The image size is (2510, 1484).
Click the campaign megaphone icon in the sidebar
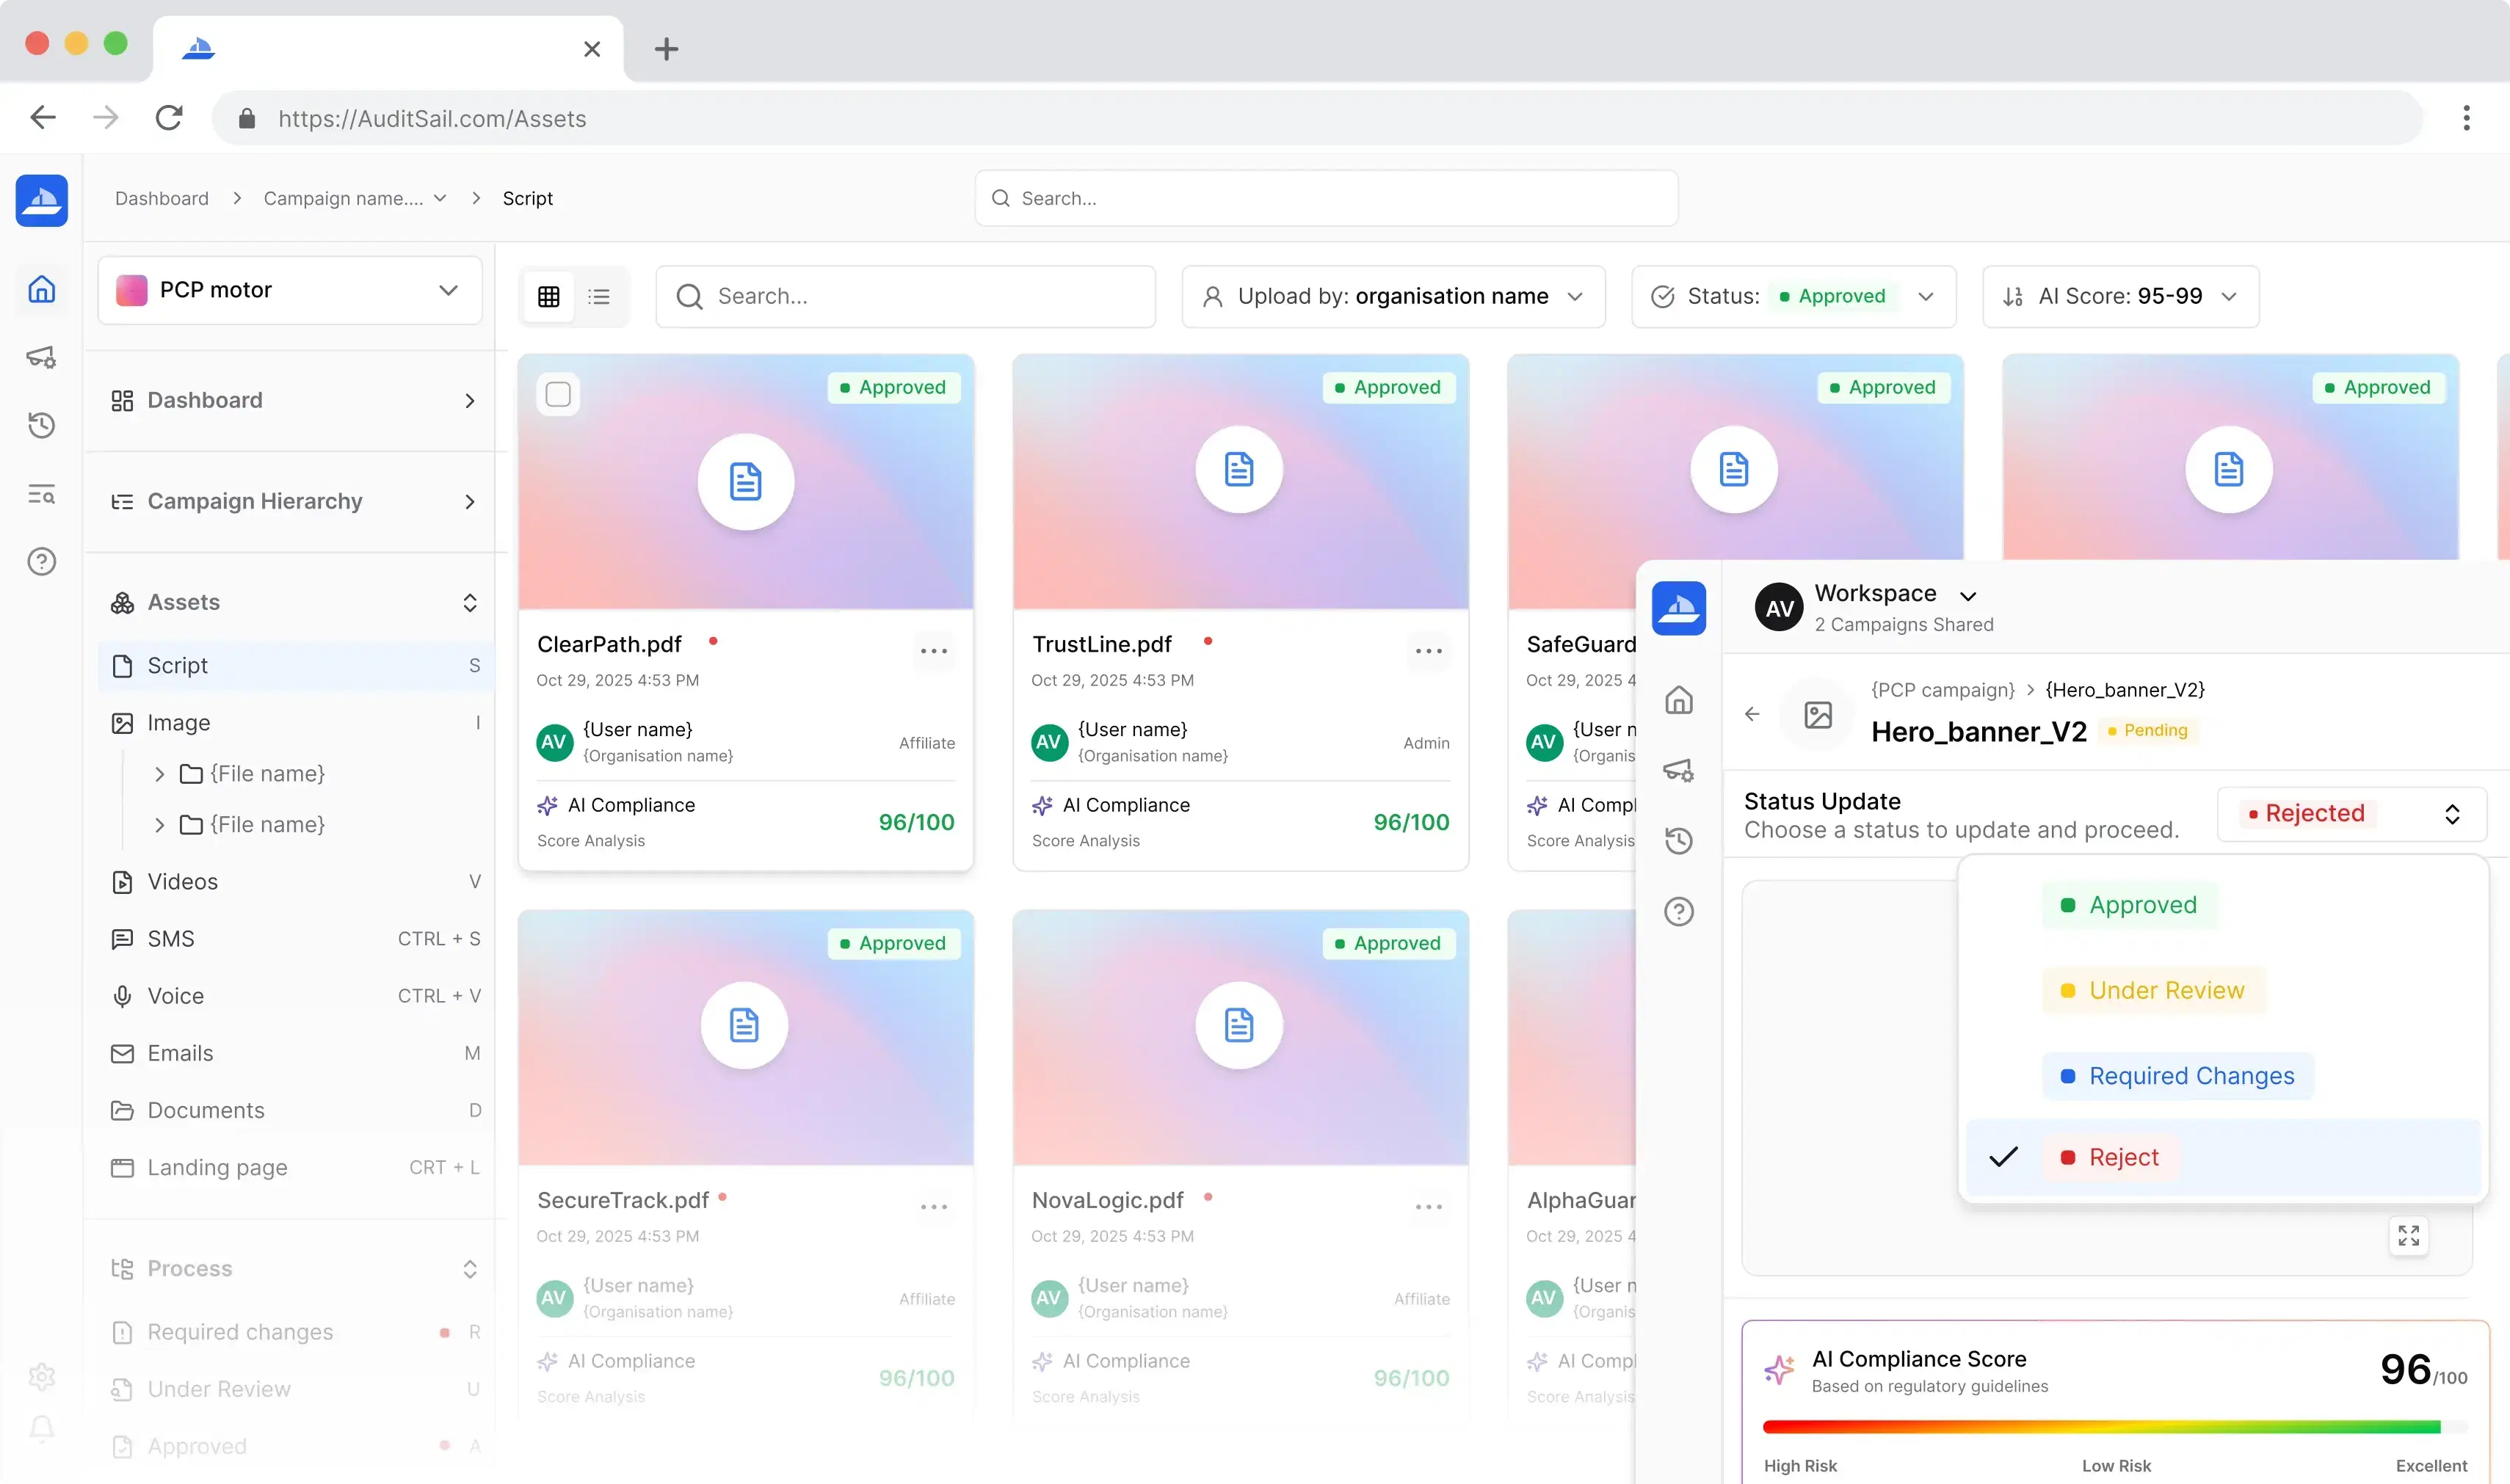pos(41,357)
